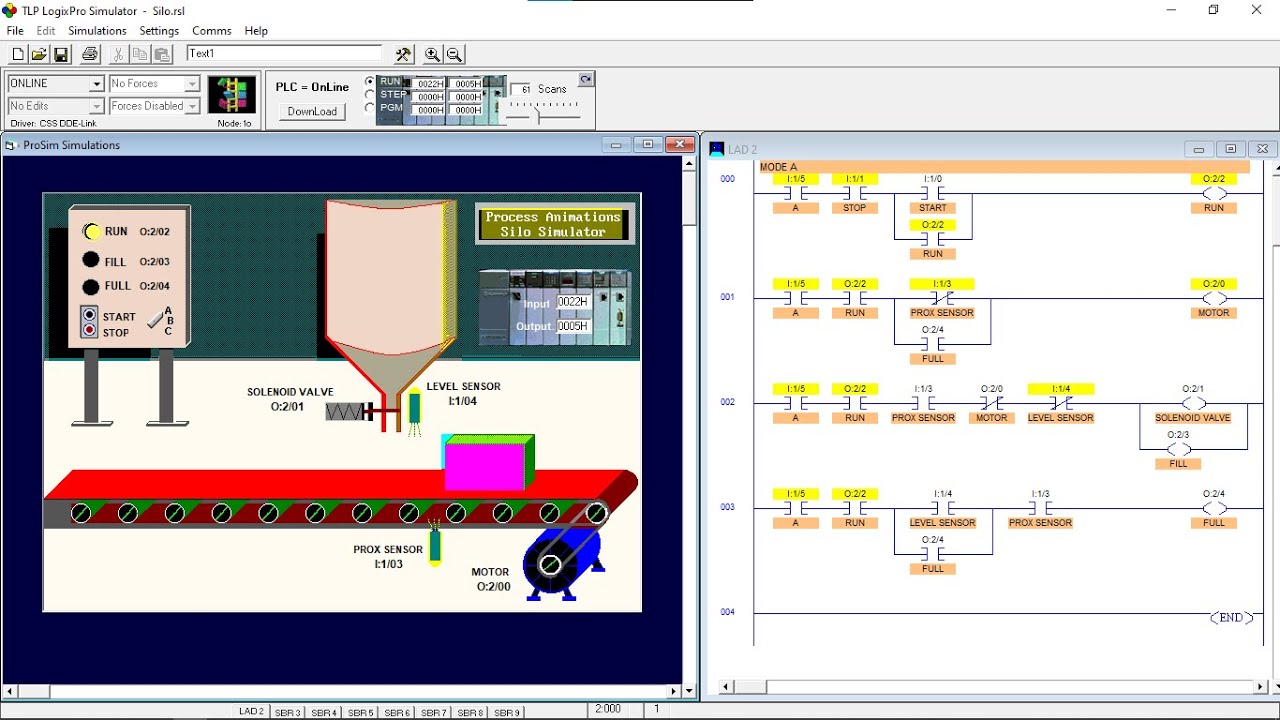Click the MOTOR output coil in rung 001
This screenshot has height=720, width=1280.
click(x=1214, y=298)
